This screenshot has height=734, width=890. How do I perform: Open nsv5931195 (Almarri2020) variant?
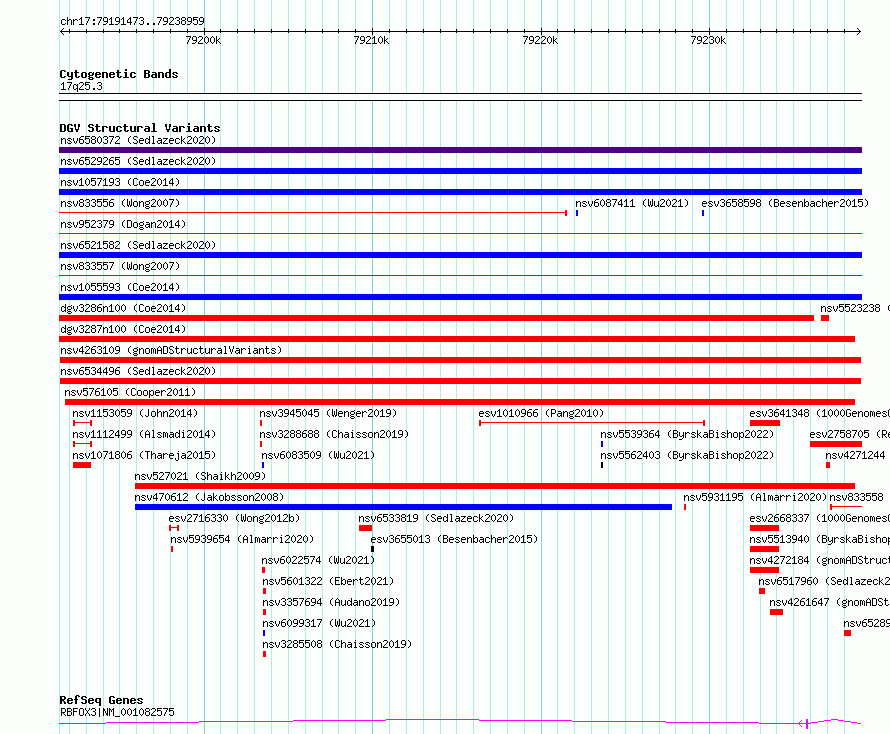coord(755,497)
